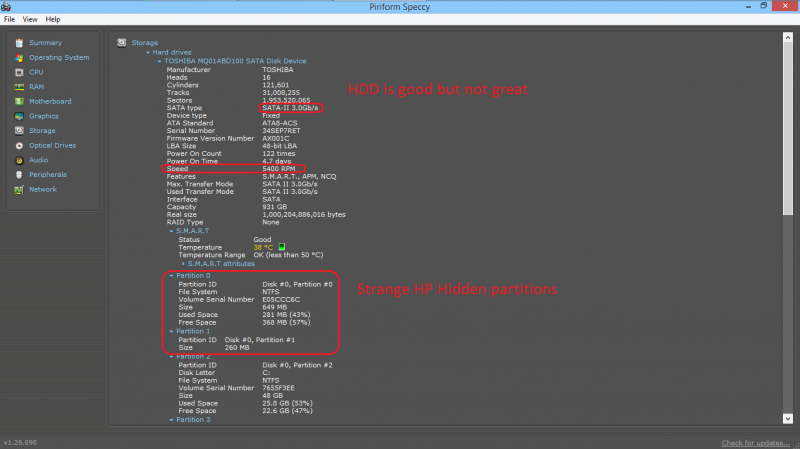Image resolution: width=800 pixels, height=449 pixels.
Task: Click the Network icon in the sidebar
Action: [x=19, y=190]
